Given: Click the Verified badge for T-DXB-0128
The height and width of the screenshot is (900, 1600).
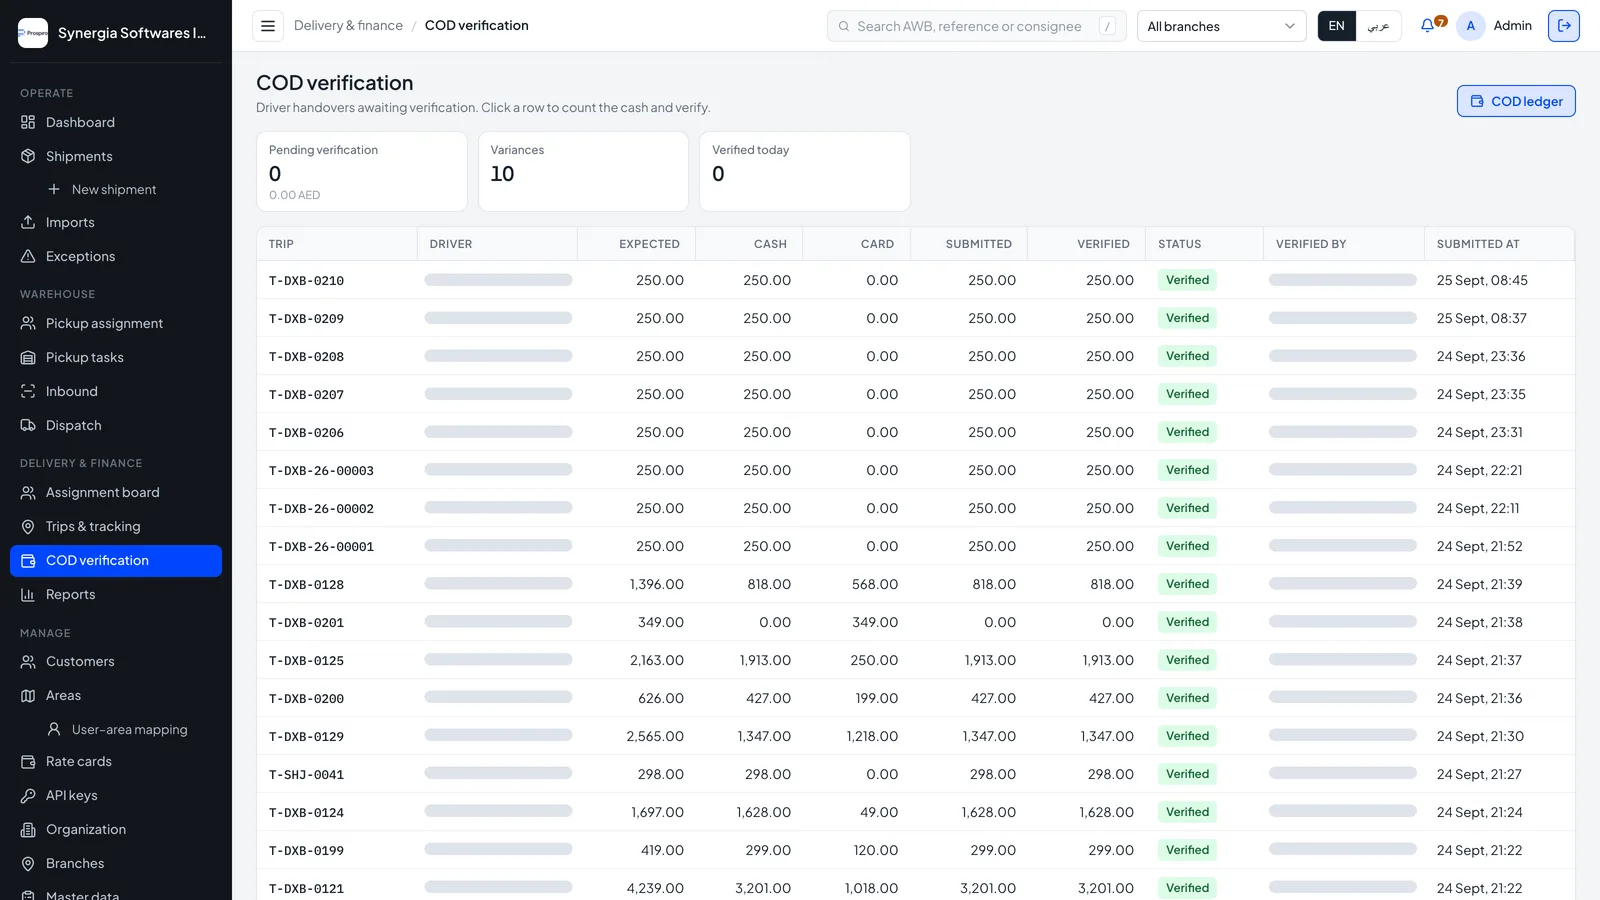Looking at the screenshot, I should pyautogui.click(x=1187, y=584).
